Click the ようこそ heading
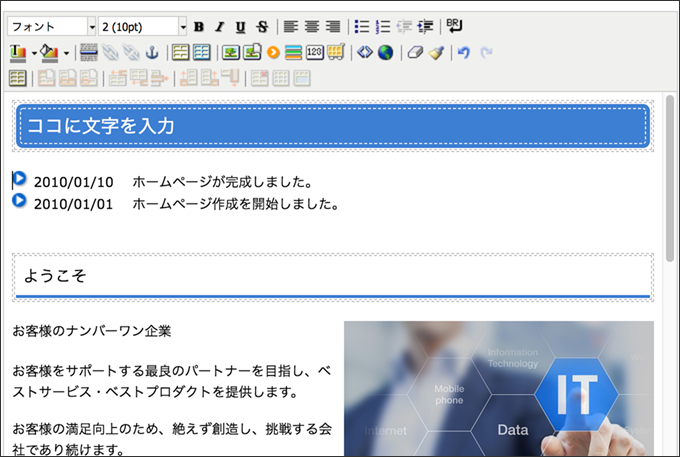This screenshot has width=680, height=457. 55,276
